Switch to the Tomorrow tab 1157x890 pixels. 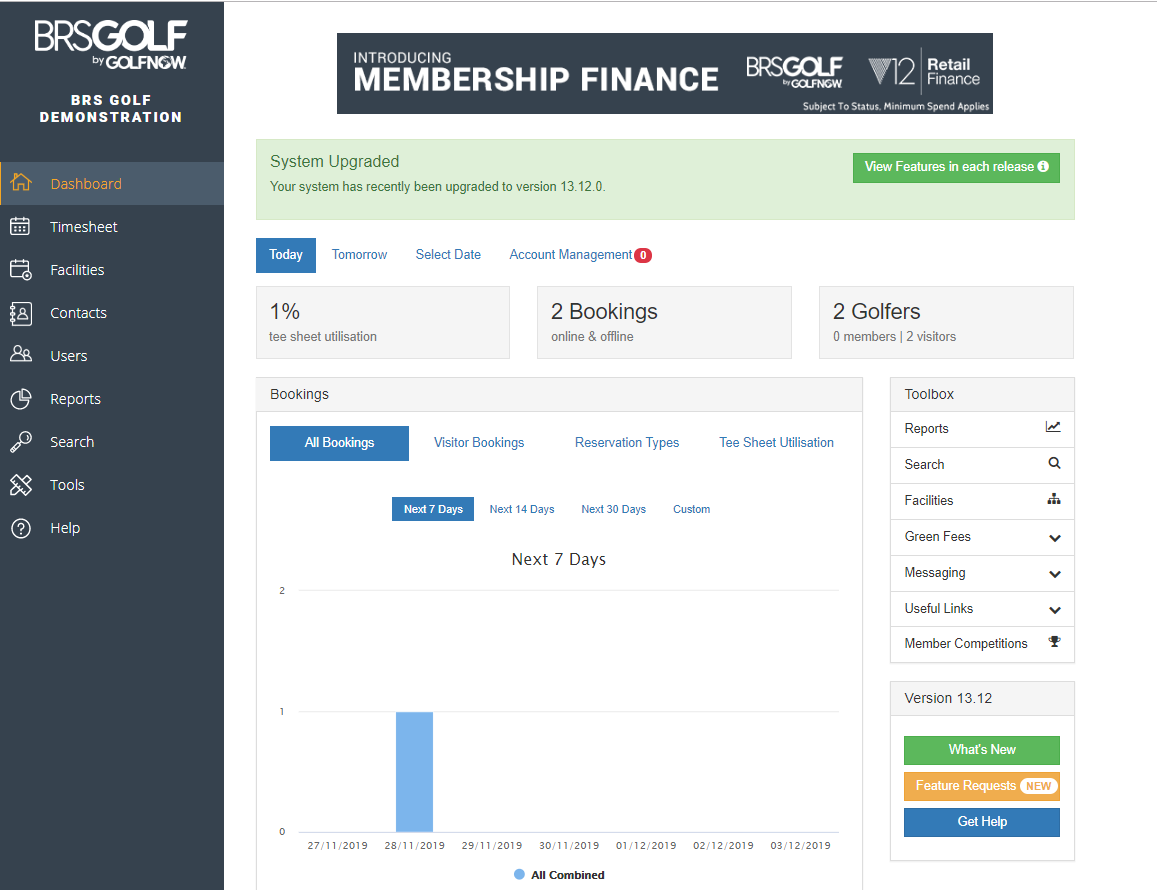point(359,255)
